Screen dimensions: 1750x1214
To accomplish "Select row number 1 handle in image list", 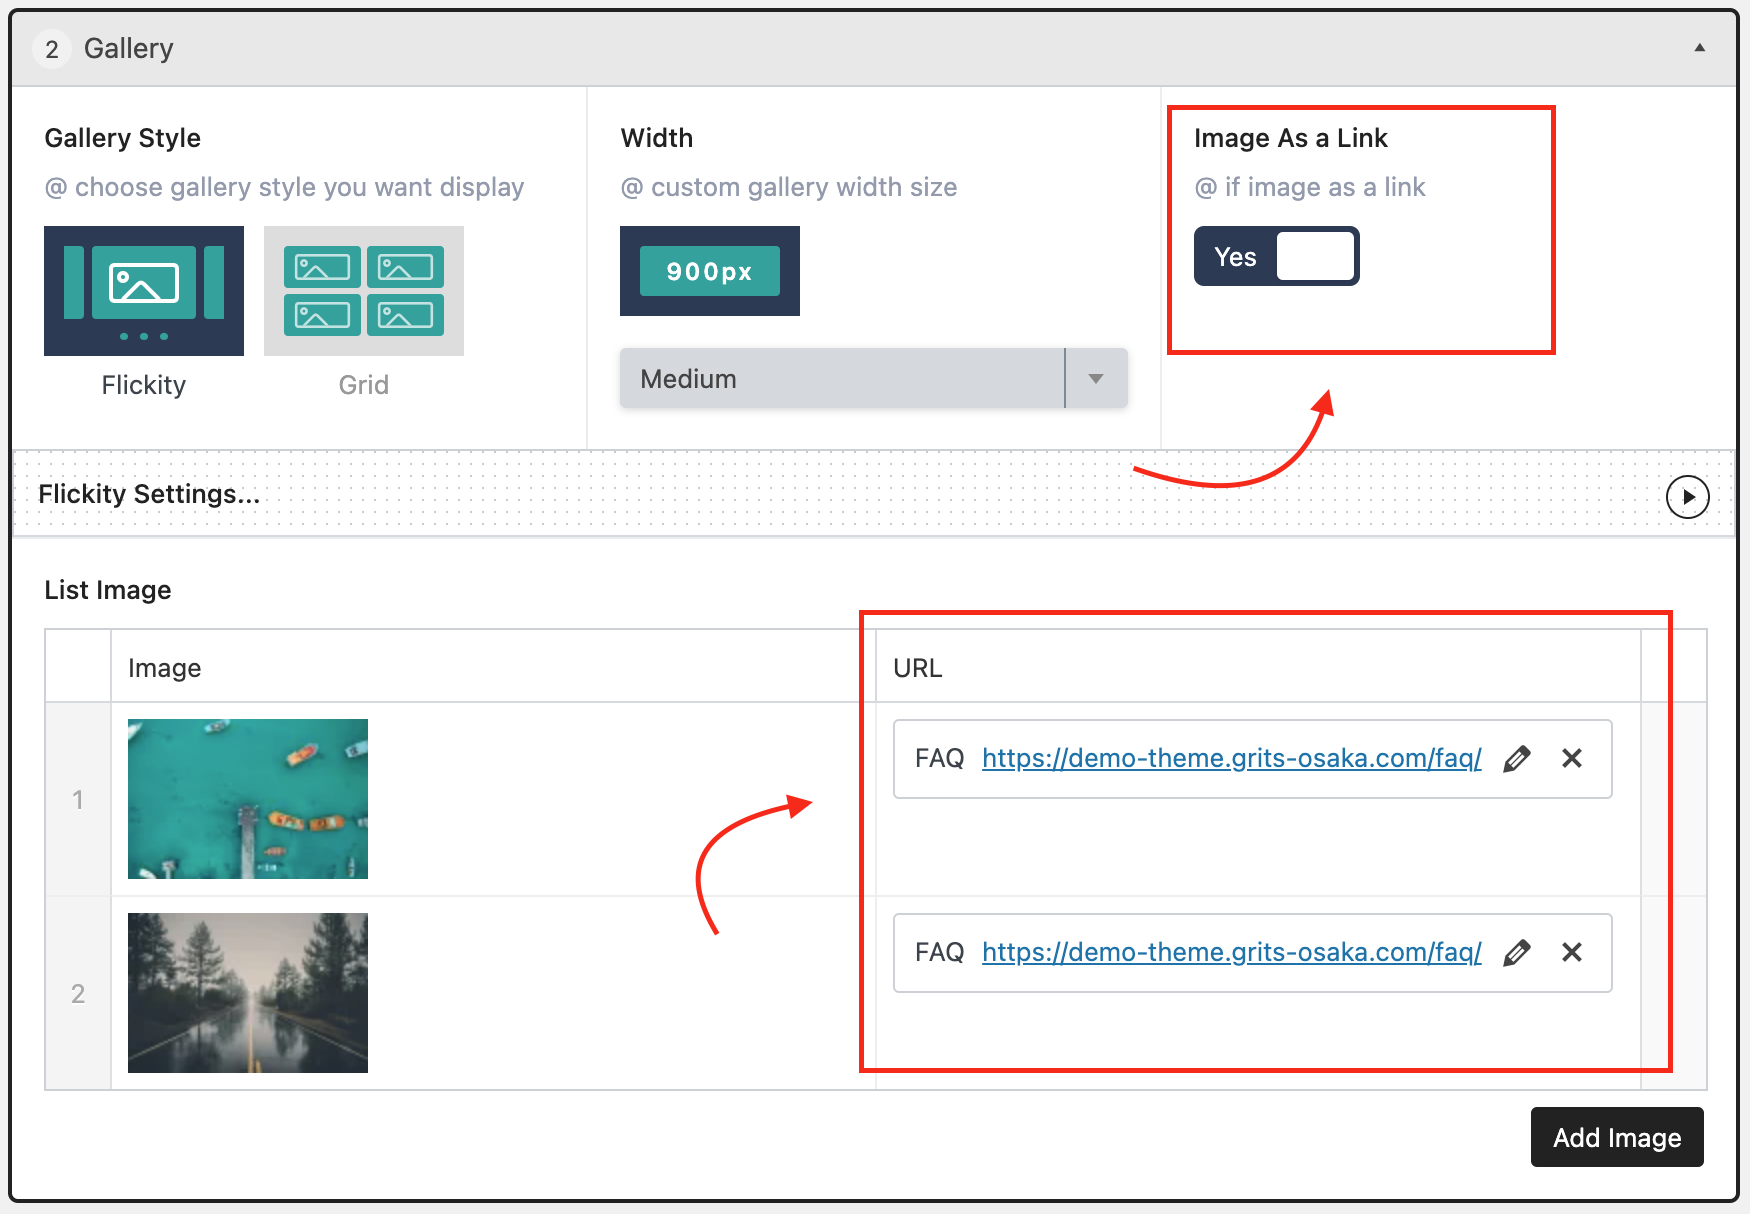I will 78,799.
